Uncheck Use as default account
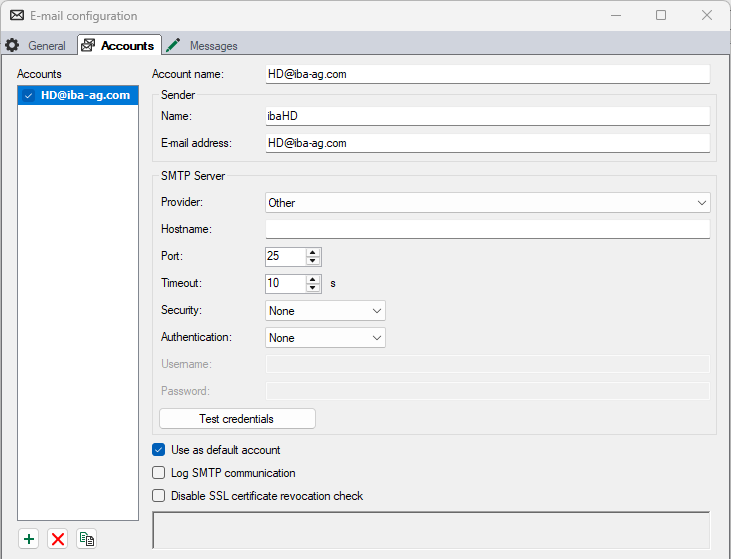This screenshot has width=731, height=559. [158, 450]
